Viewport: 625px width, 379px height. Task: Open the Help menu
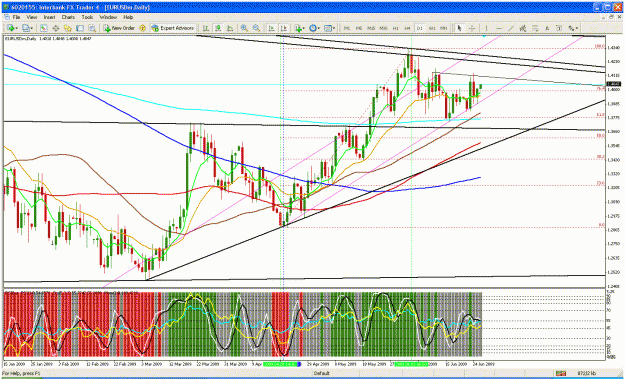(x=128, y=18)
